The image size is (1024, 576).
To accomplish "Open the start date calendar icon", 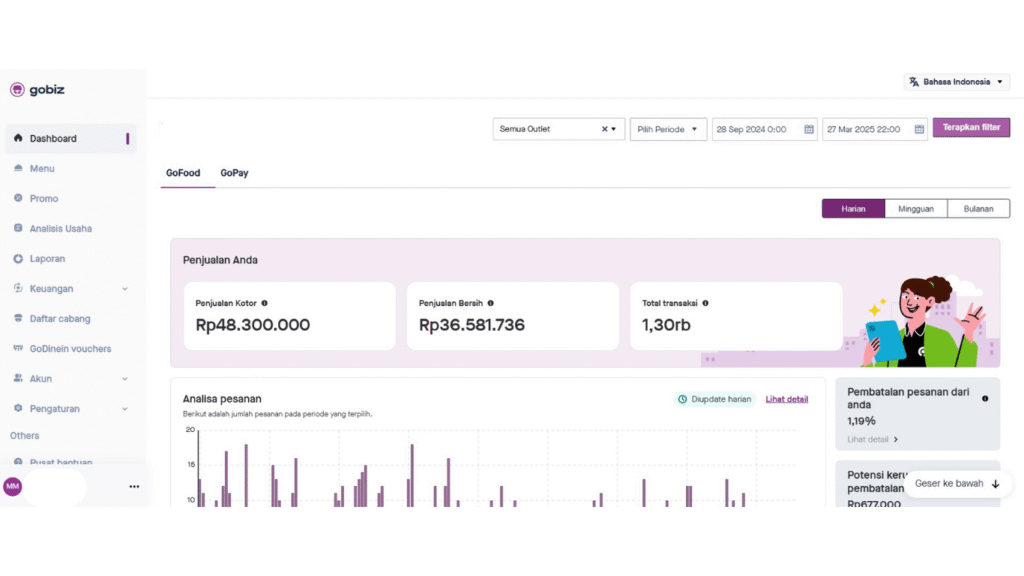I will pyautogui.click(x=809, y=129).
